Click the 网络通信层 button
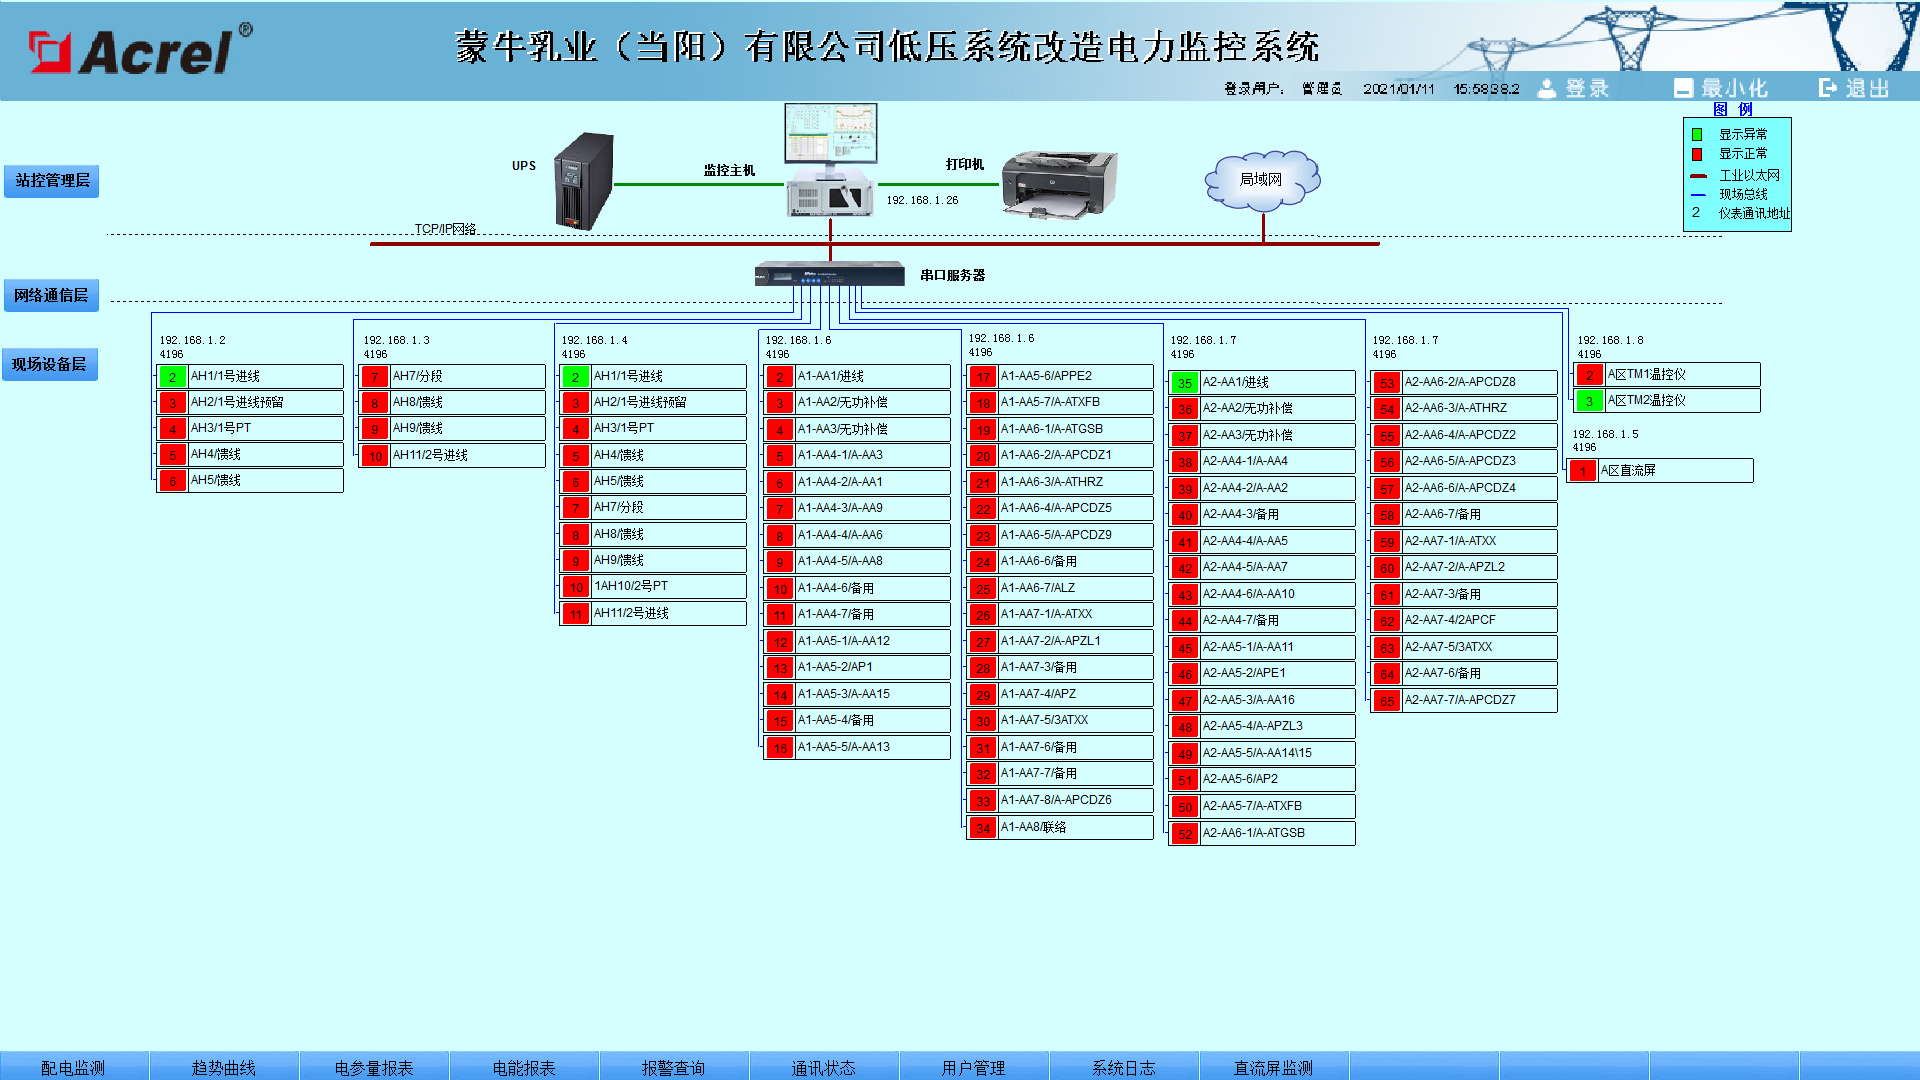 click(x=51, y=296)
